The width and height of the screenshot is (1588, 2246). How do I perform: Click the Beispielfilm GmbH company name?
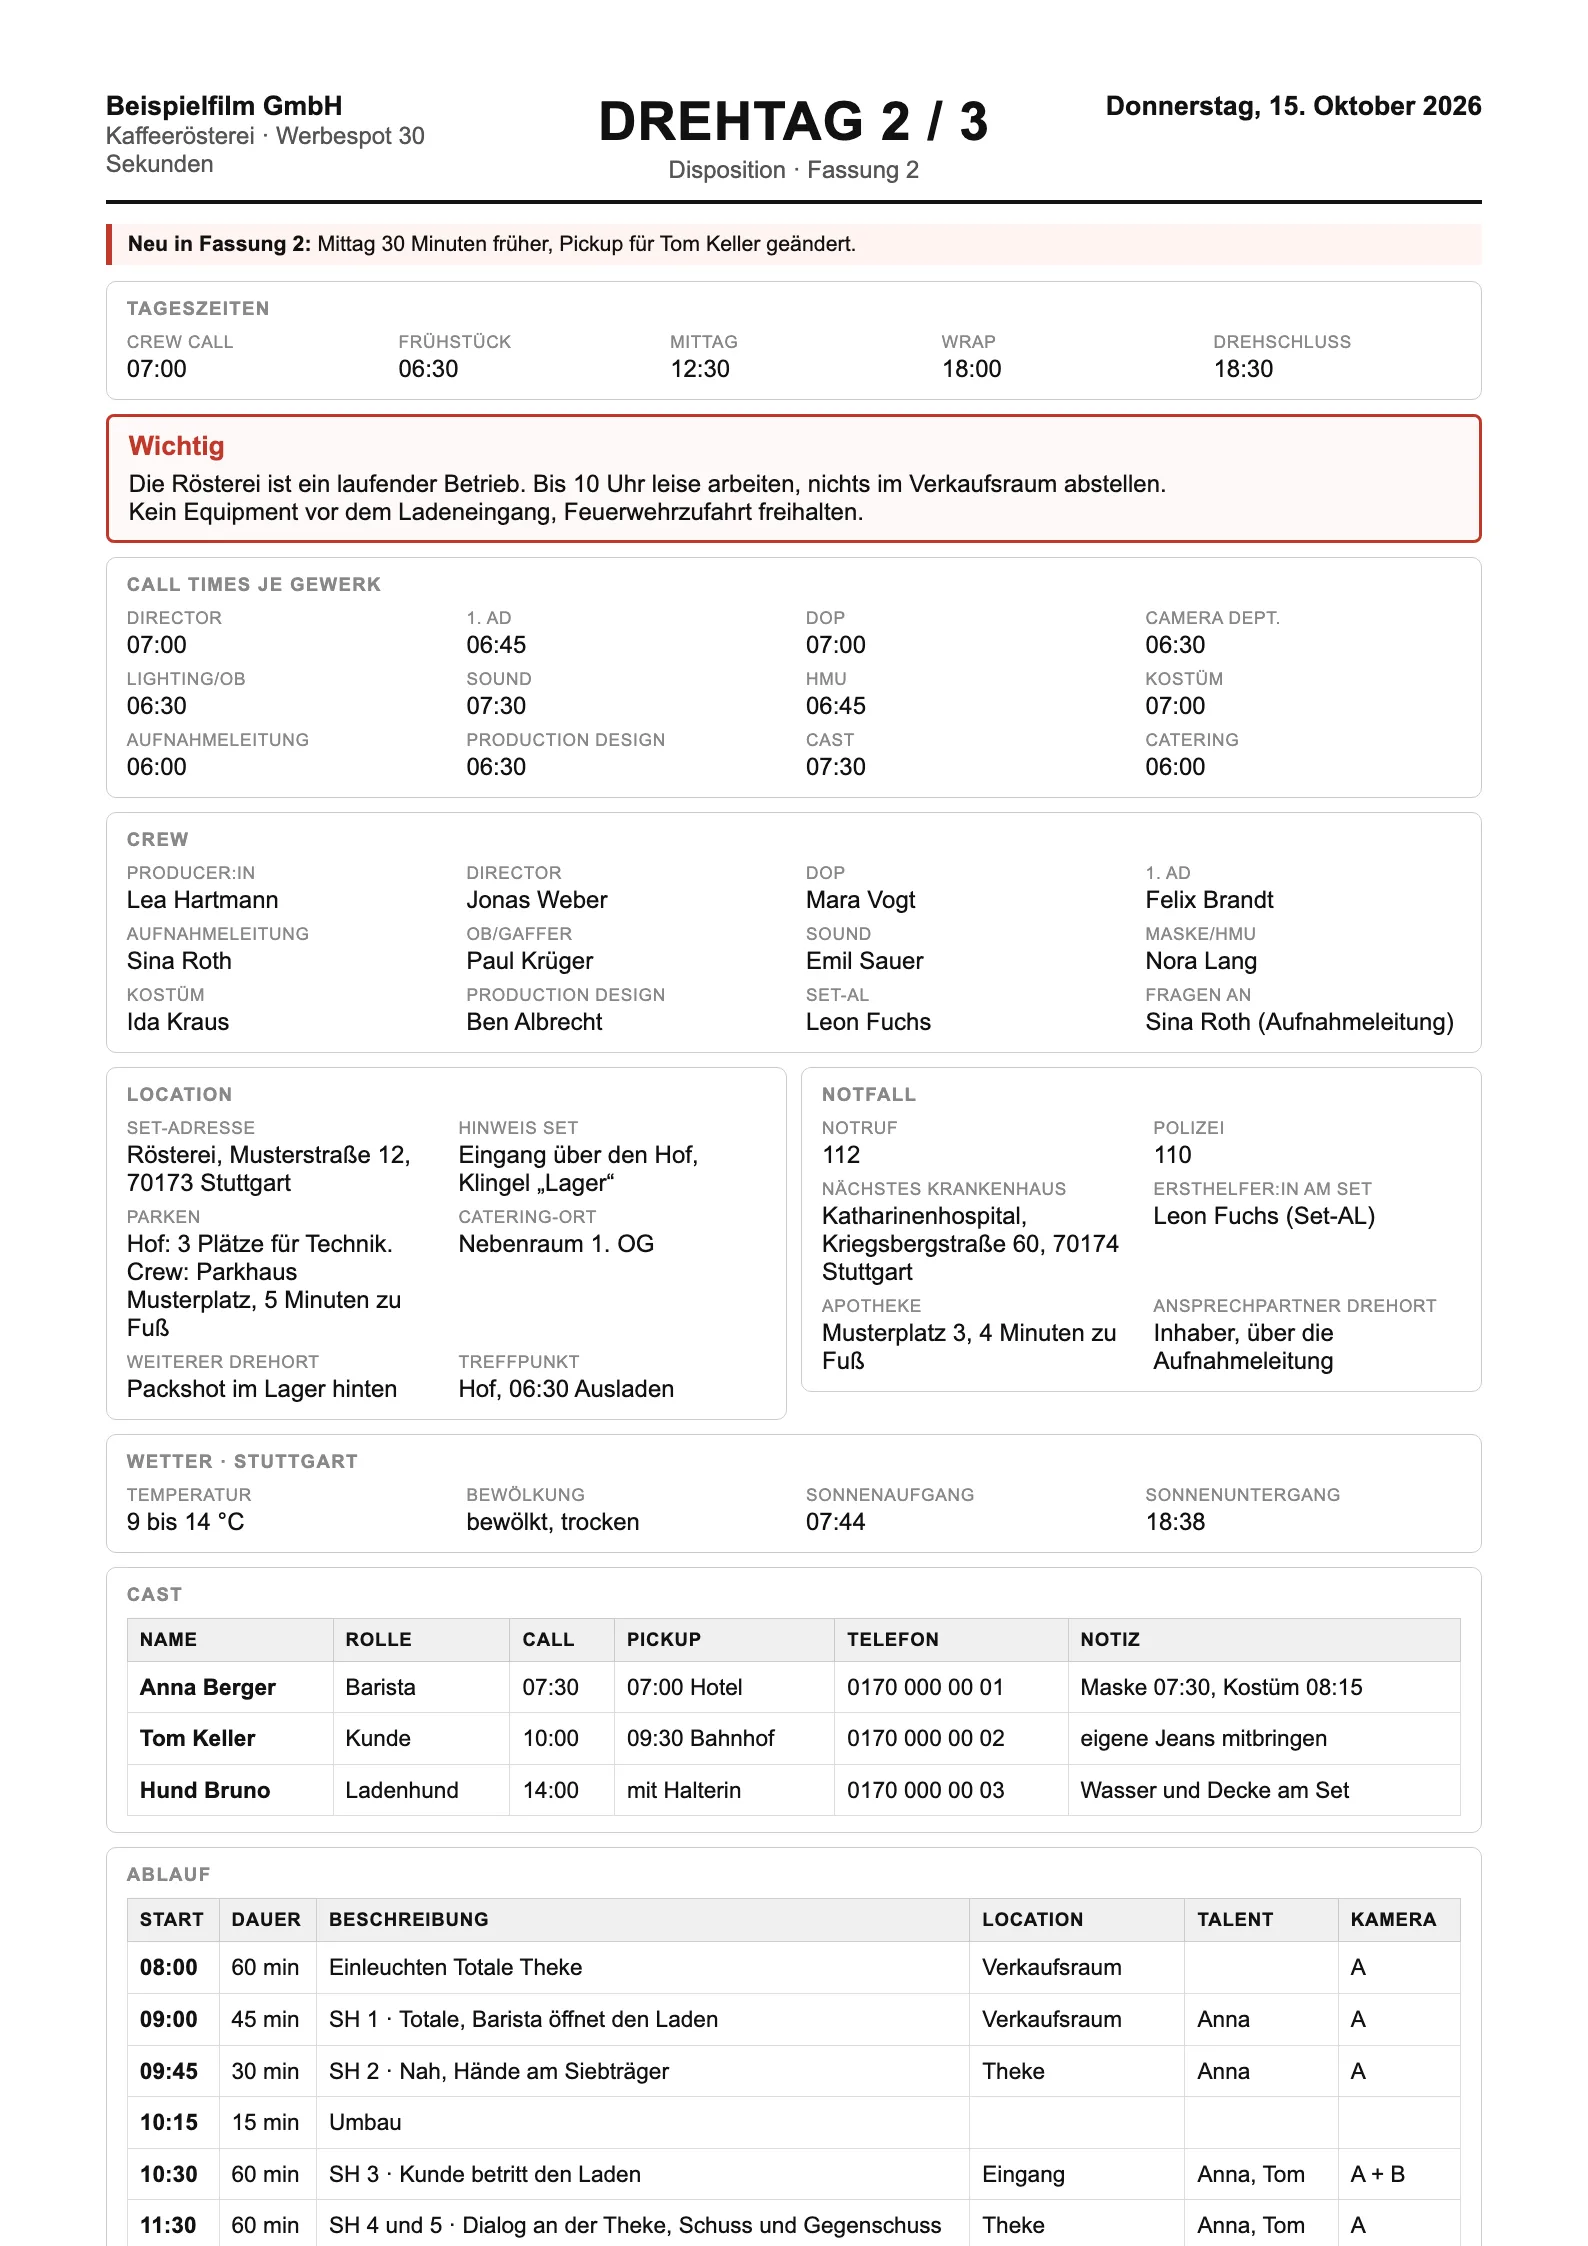click(224, 106)
